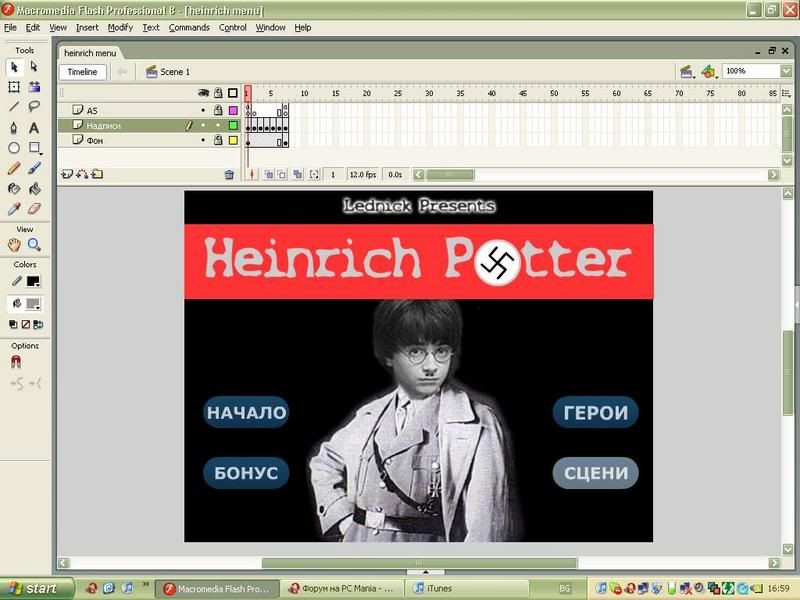Image resolution: width=800 pixels, height=600 pixels.
Task: Hide the Надписи layer
Action: click(x=203, y=125)
